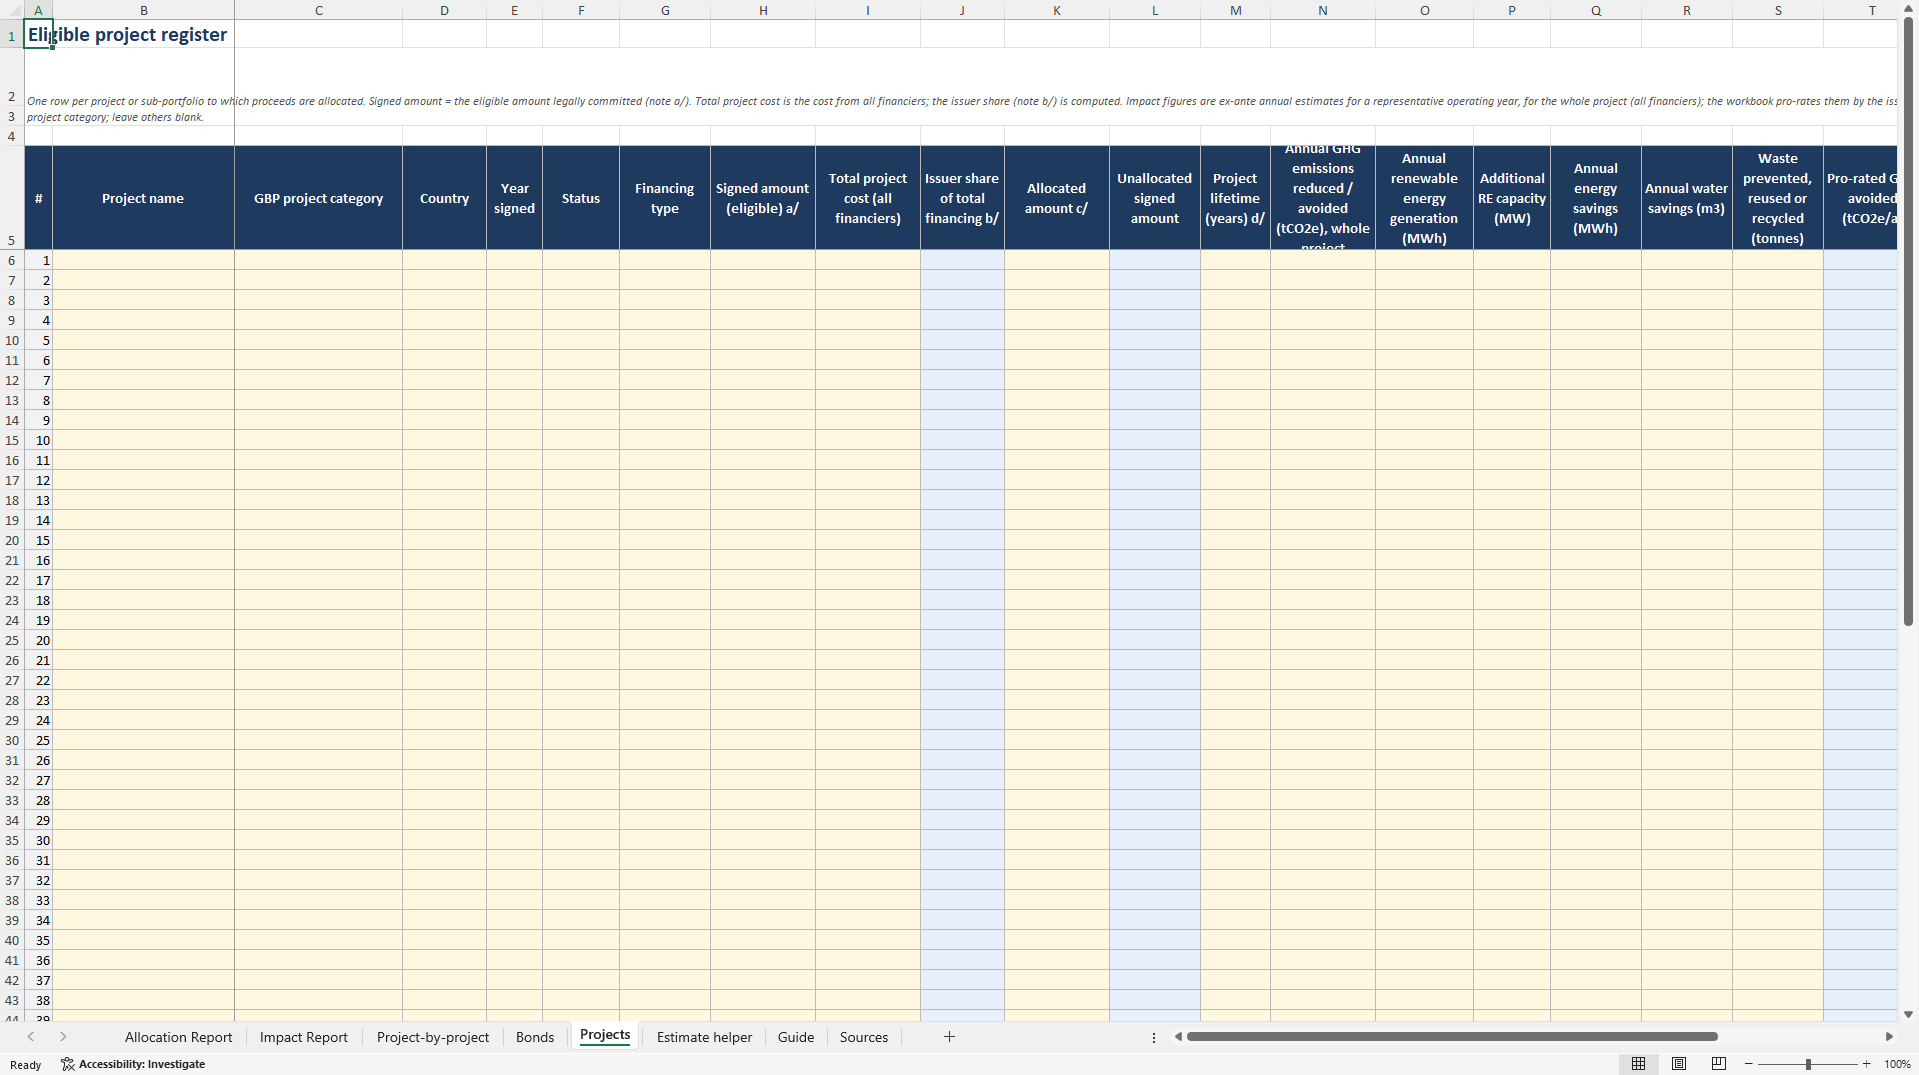Add a new sheet with the plus icon

tap(949, 1037)
